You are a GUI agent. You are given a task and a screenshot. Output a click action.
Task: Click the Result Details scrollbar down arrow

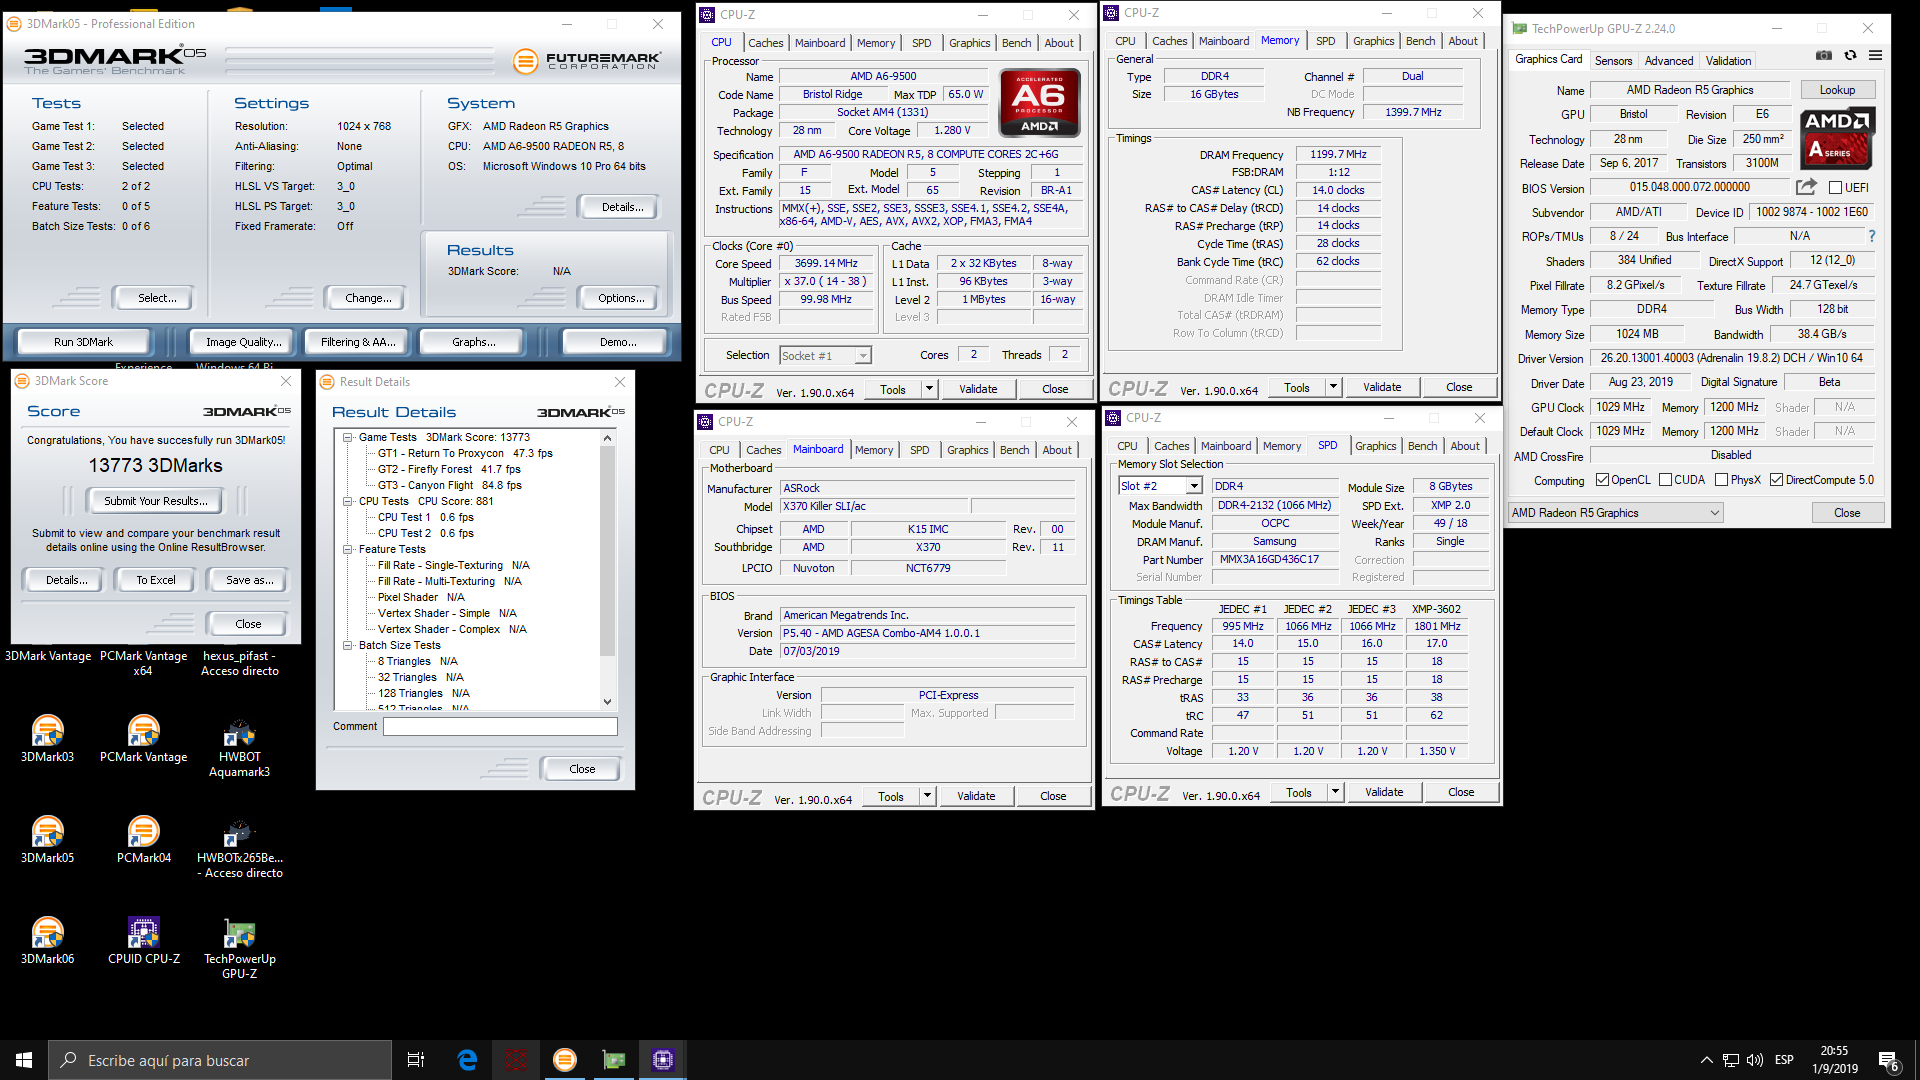click(x=607, y=702)
